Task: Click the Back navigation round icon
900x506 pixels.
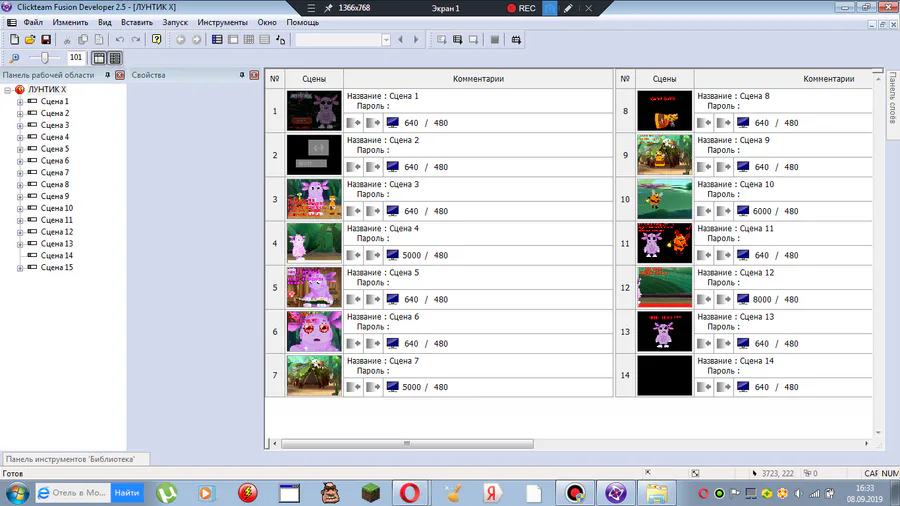Action: pos(180,40)
